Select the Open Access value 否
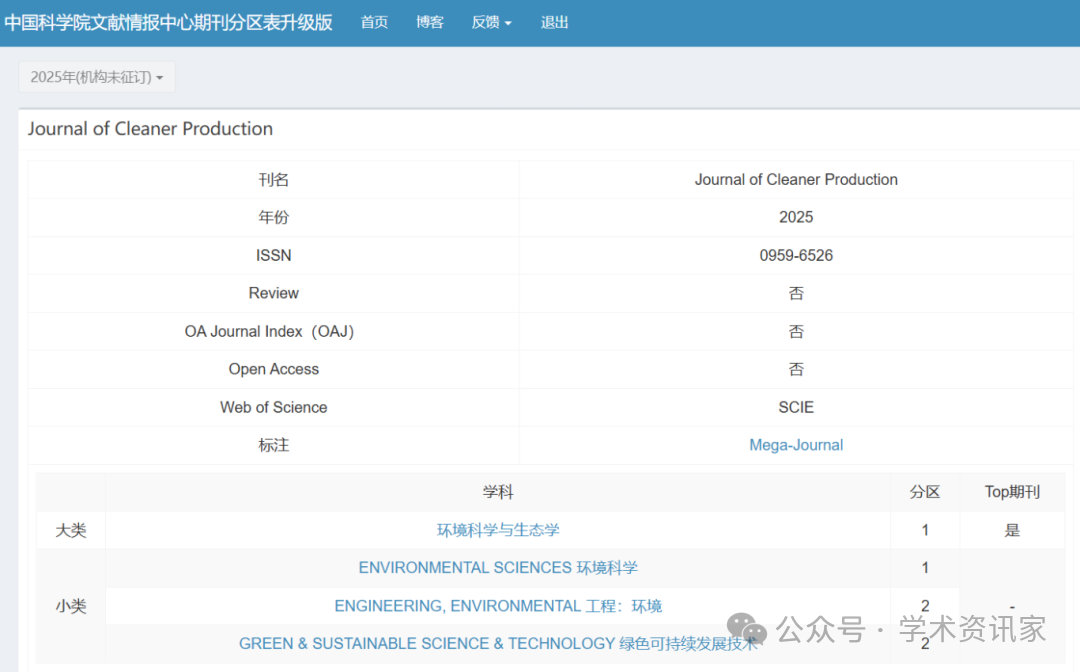Image resolution: width=1080 pixels, height=672 pixels. point(796,369)
